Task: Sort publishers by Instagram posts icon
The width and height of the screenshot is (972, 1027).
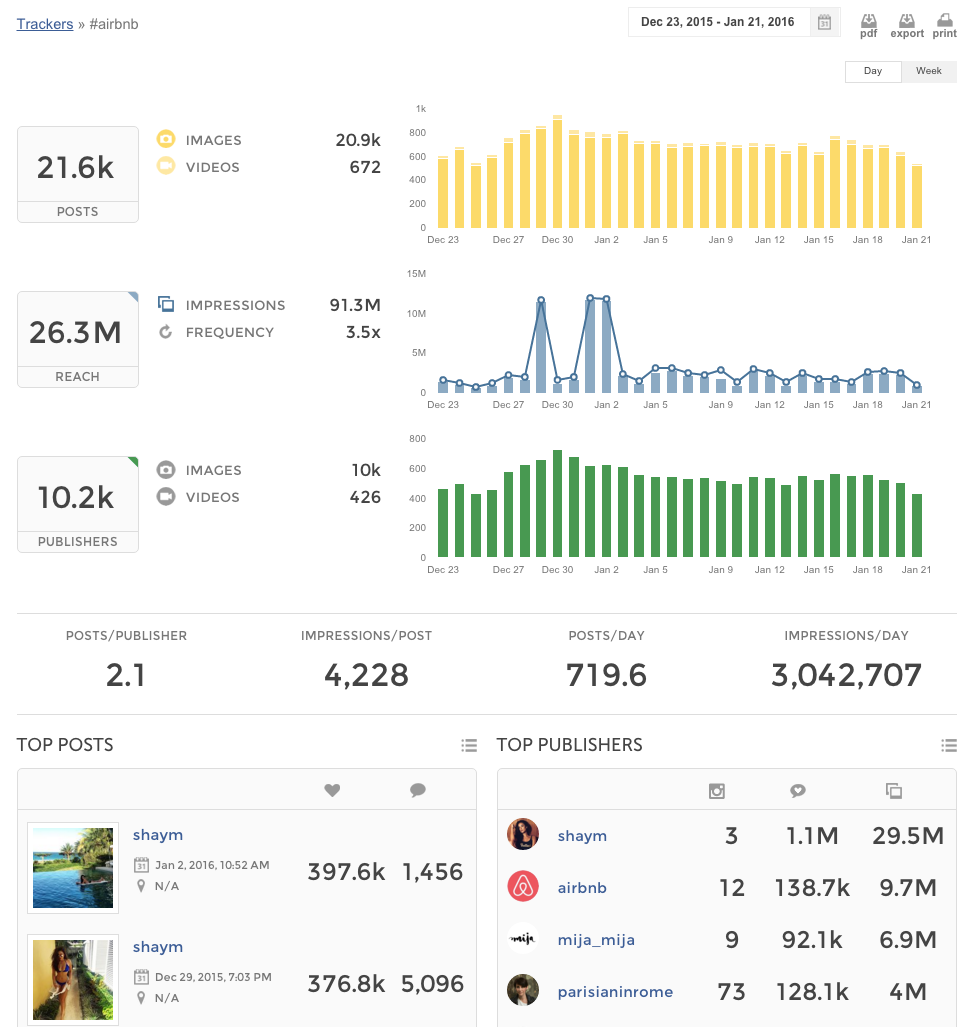Action: (x=717, y=791)
